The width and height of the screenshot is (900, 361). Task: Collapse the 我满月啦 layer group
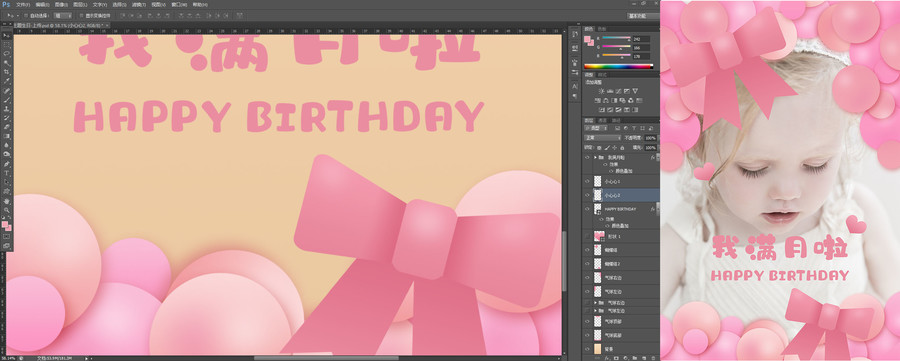pyautogui.click(x=595, y=157)
